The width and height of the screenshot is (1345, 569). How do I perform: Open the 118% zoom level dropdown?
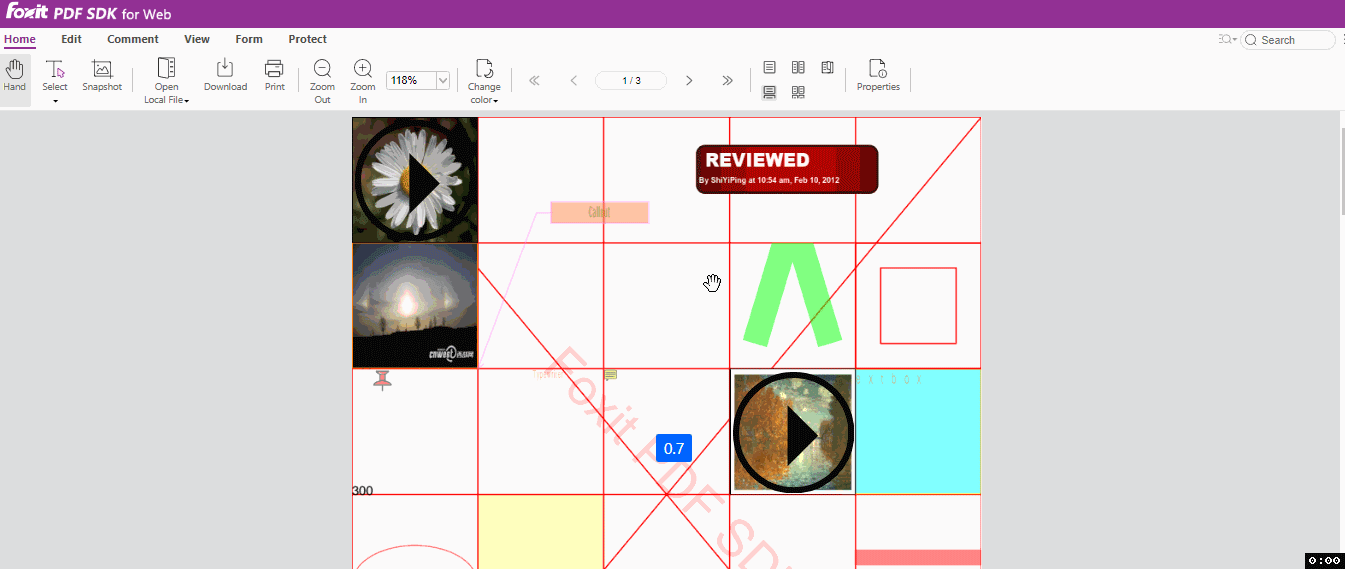(x=443, y=81)
